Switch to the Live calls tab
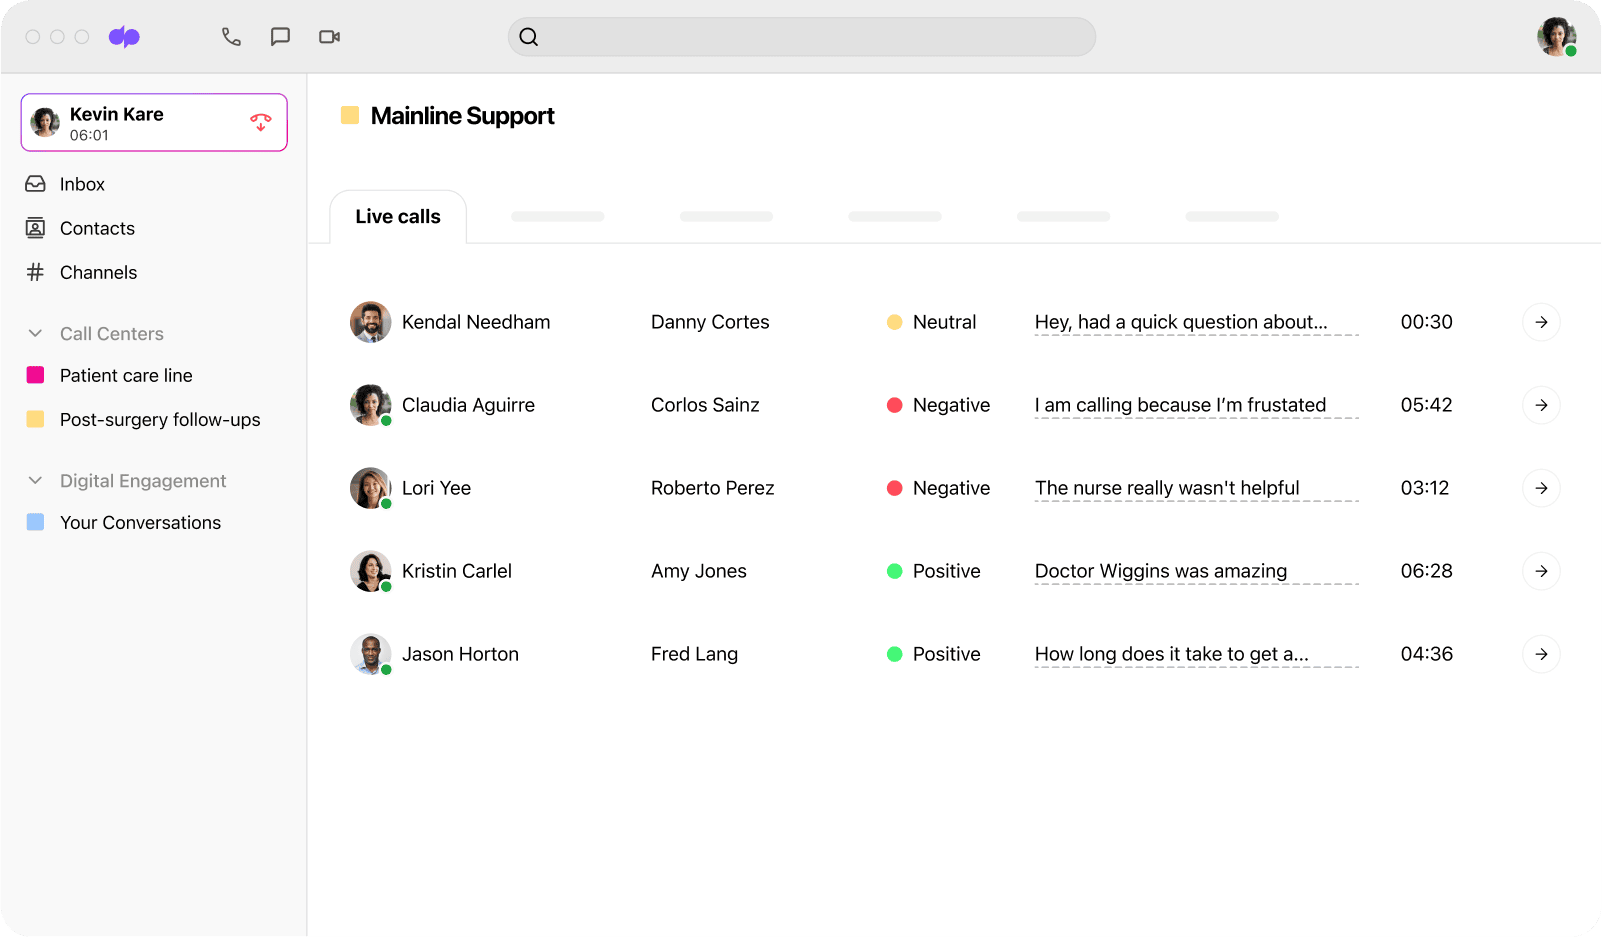The image size is (1602, 937). (x=397, y=216)
